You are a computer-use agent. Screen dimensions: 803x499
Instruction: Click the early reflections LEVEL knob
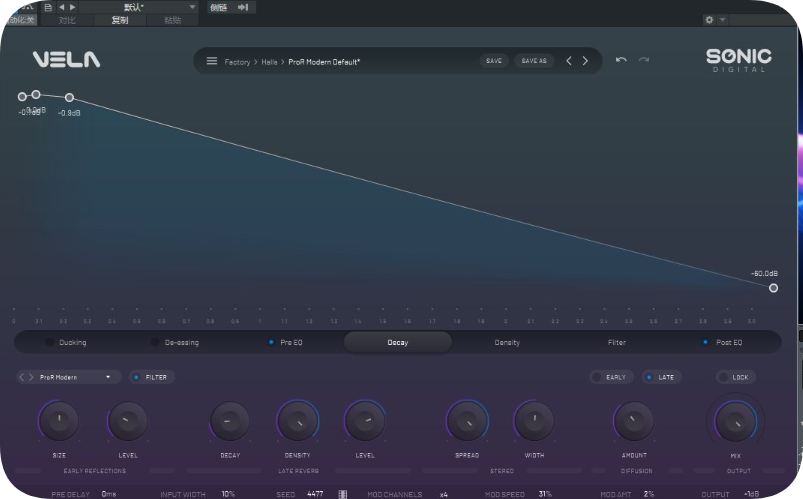[128, 421]
